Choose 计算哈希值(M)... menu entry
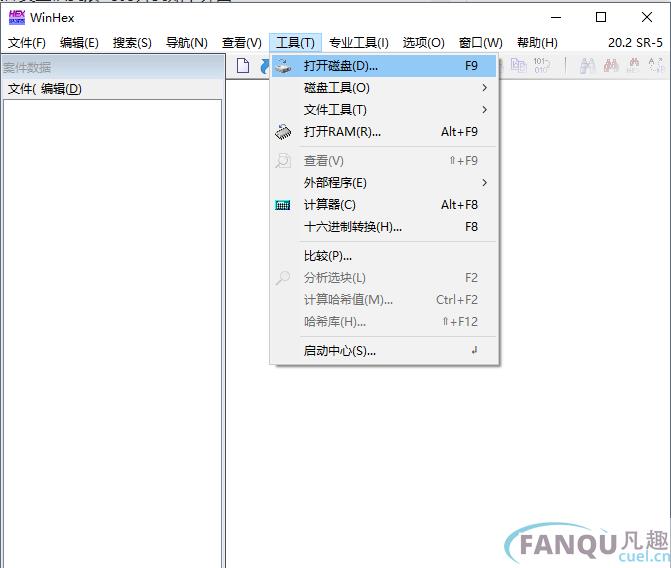 point(384,300)
